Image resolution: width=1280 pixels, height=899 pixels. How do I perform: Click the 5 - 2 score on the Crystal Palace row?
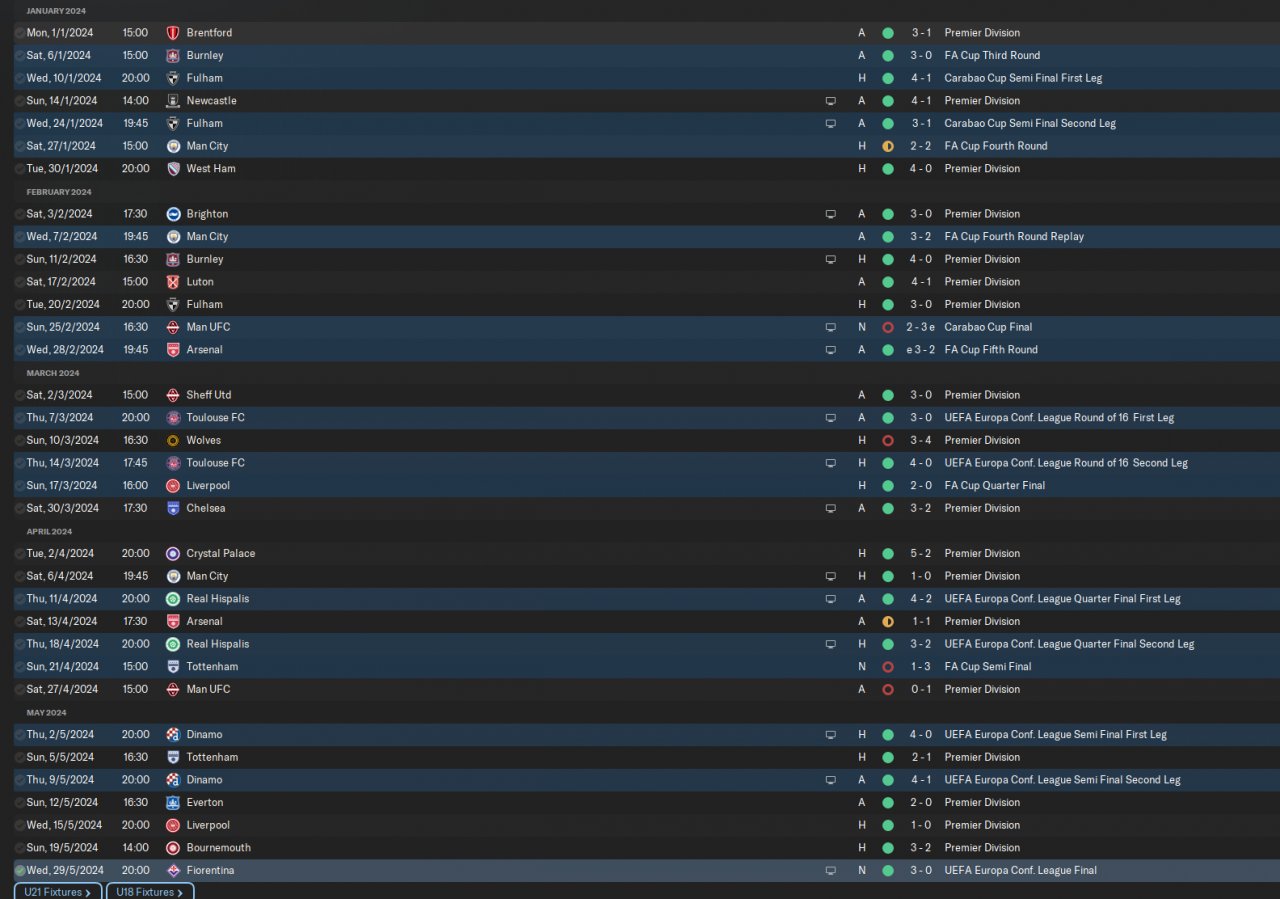(922, 554)
